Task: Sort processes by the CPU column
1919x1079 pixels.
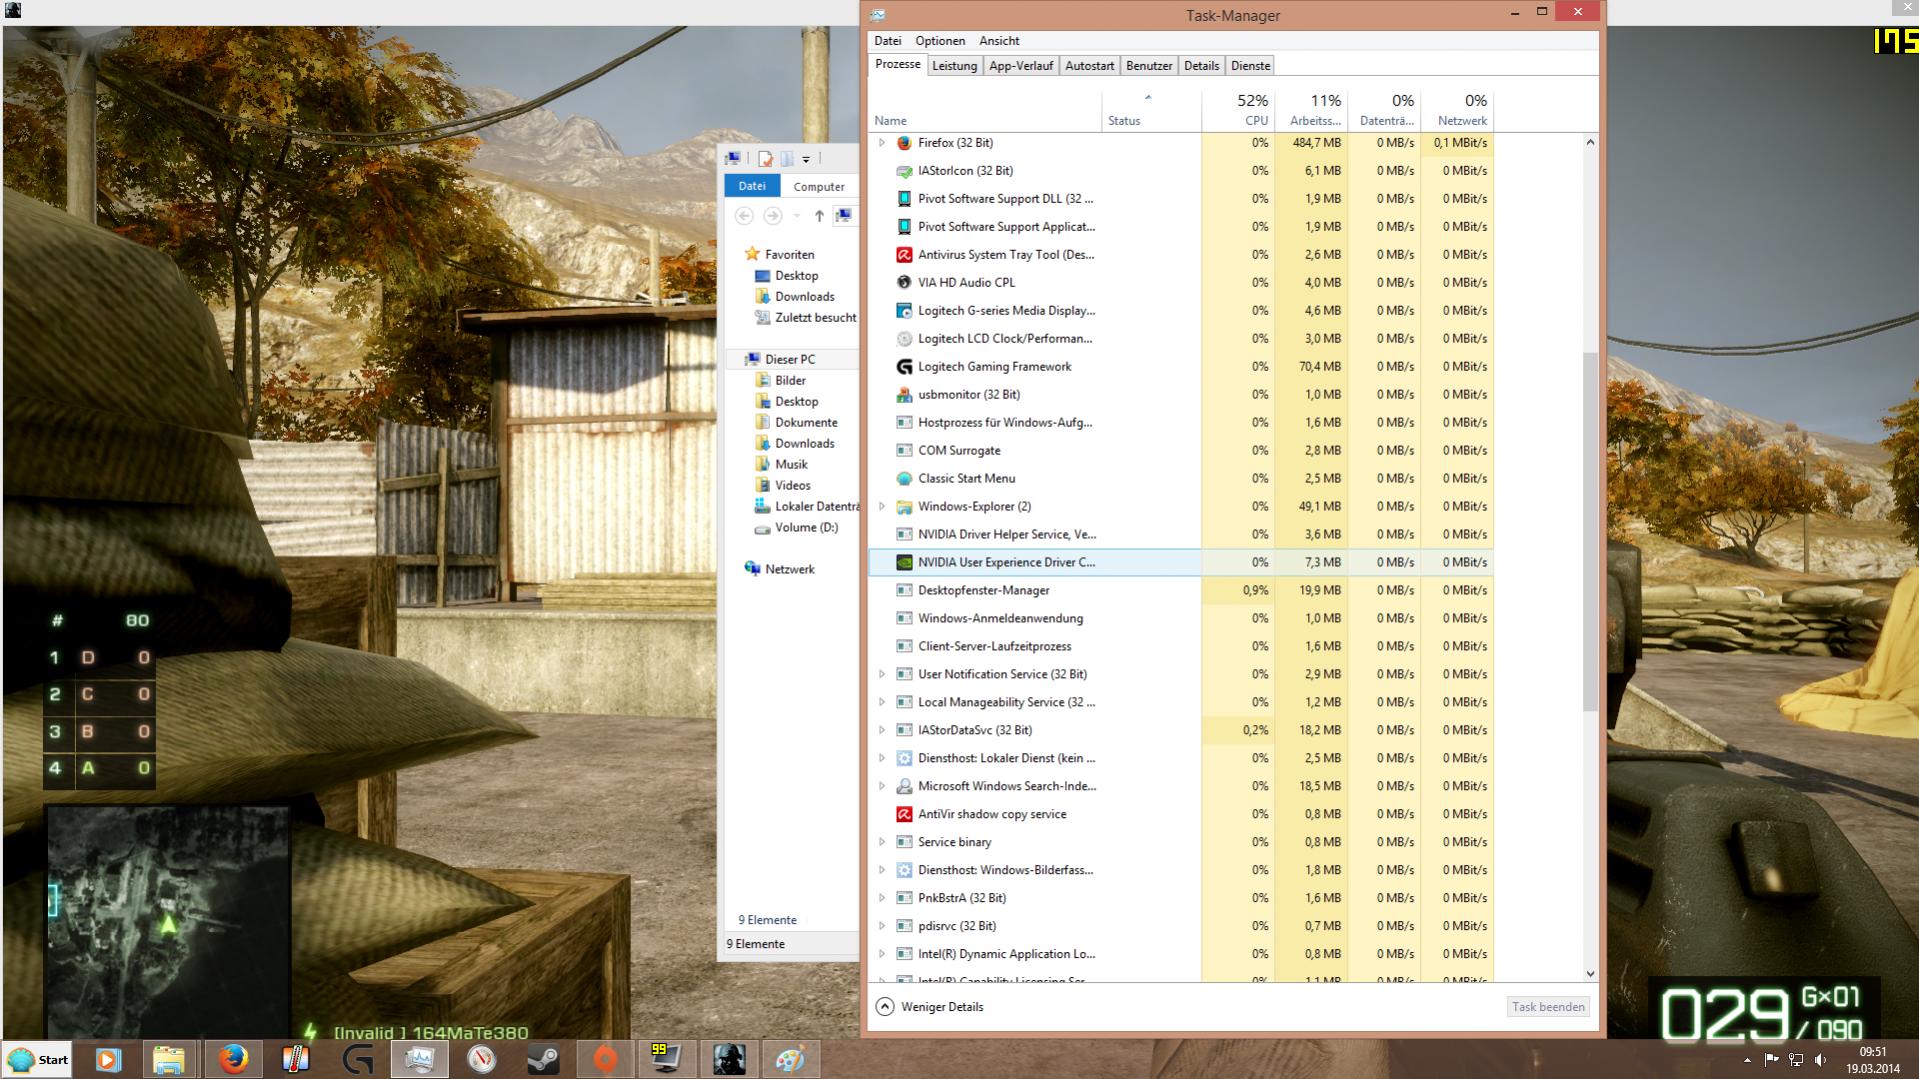Action: tap(1237, 110)
